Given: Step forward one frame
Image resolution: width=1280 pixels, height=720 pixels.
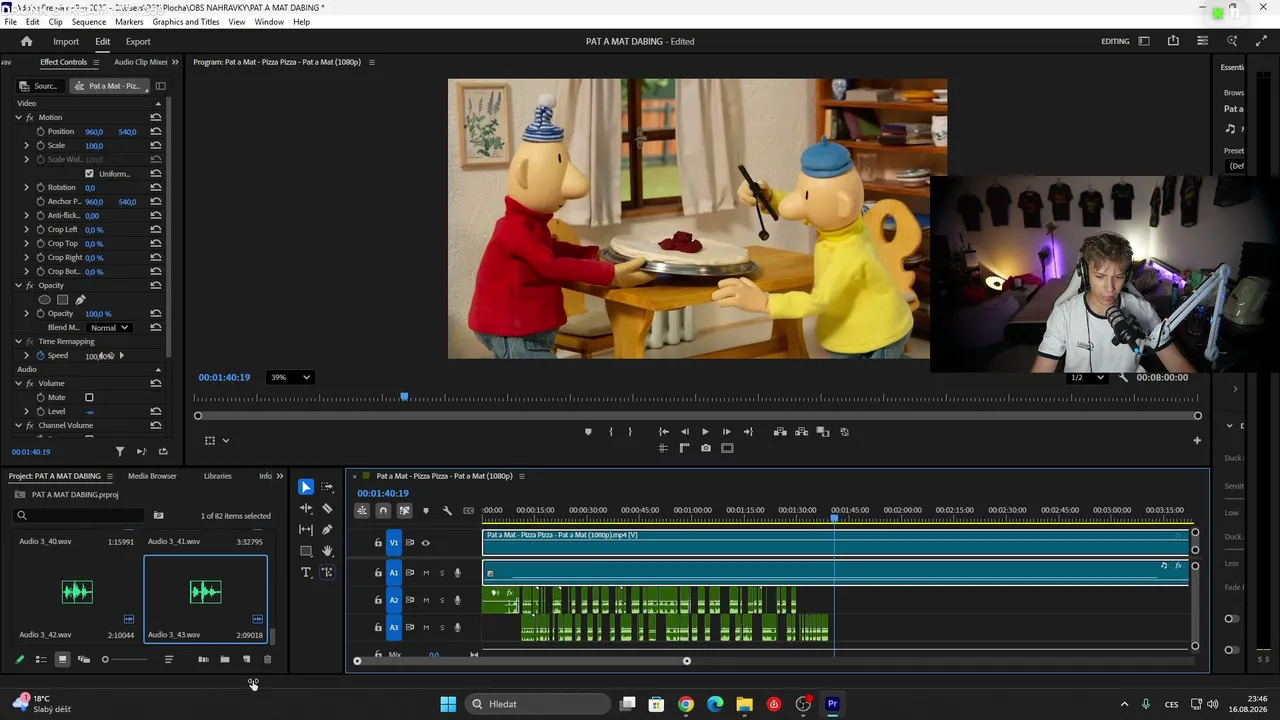Looking at the screenshot, I should pyautogui.click(x=727, y=432).
